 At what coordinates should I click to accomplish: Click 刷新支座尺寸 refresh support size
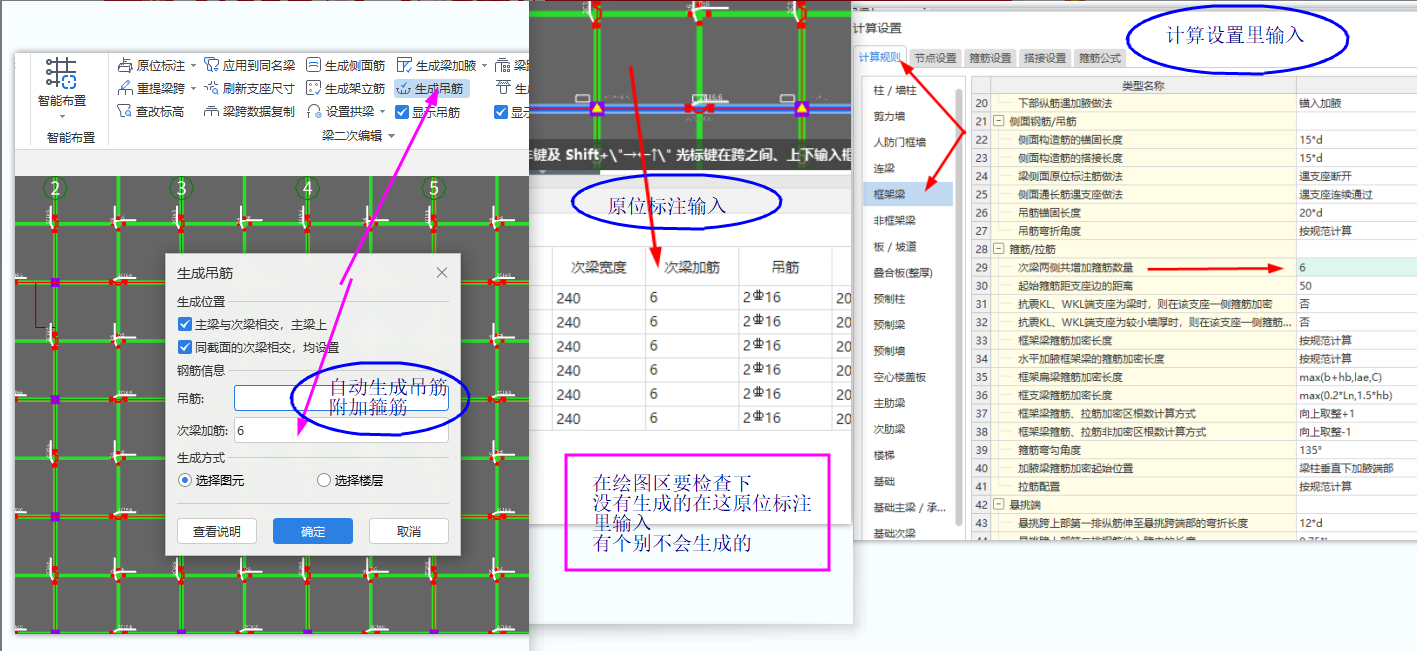(x=250, y=89)
